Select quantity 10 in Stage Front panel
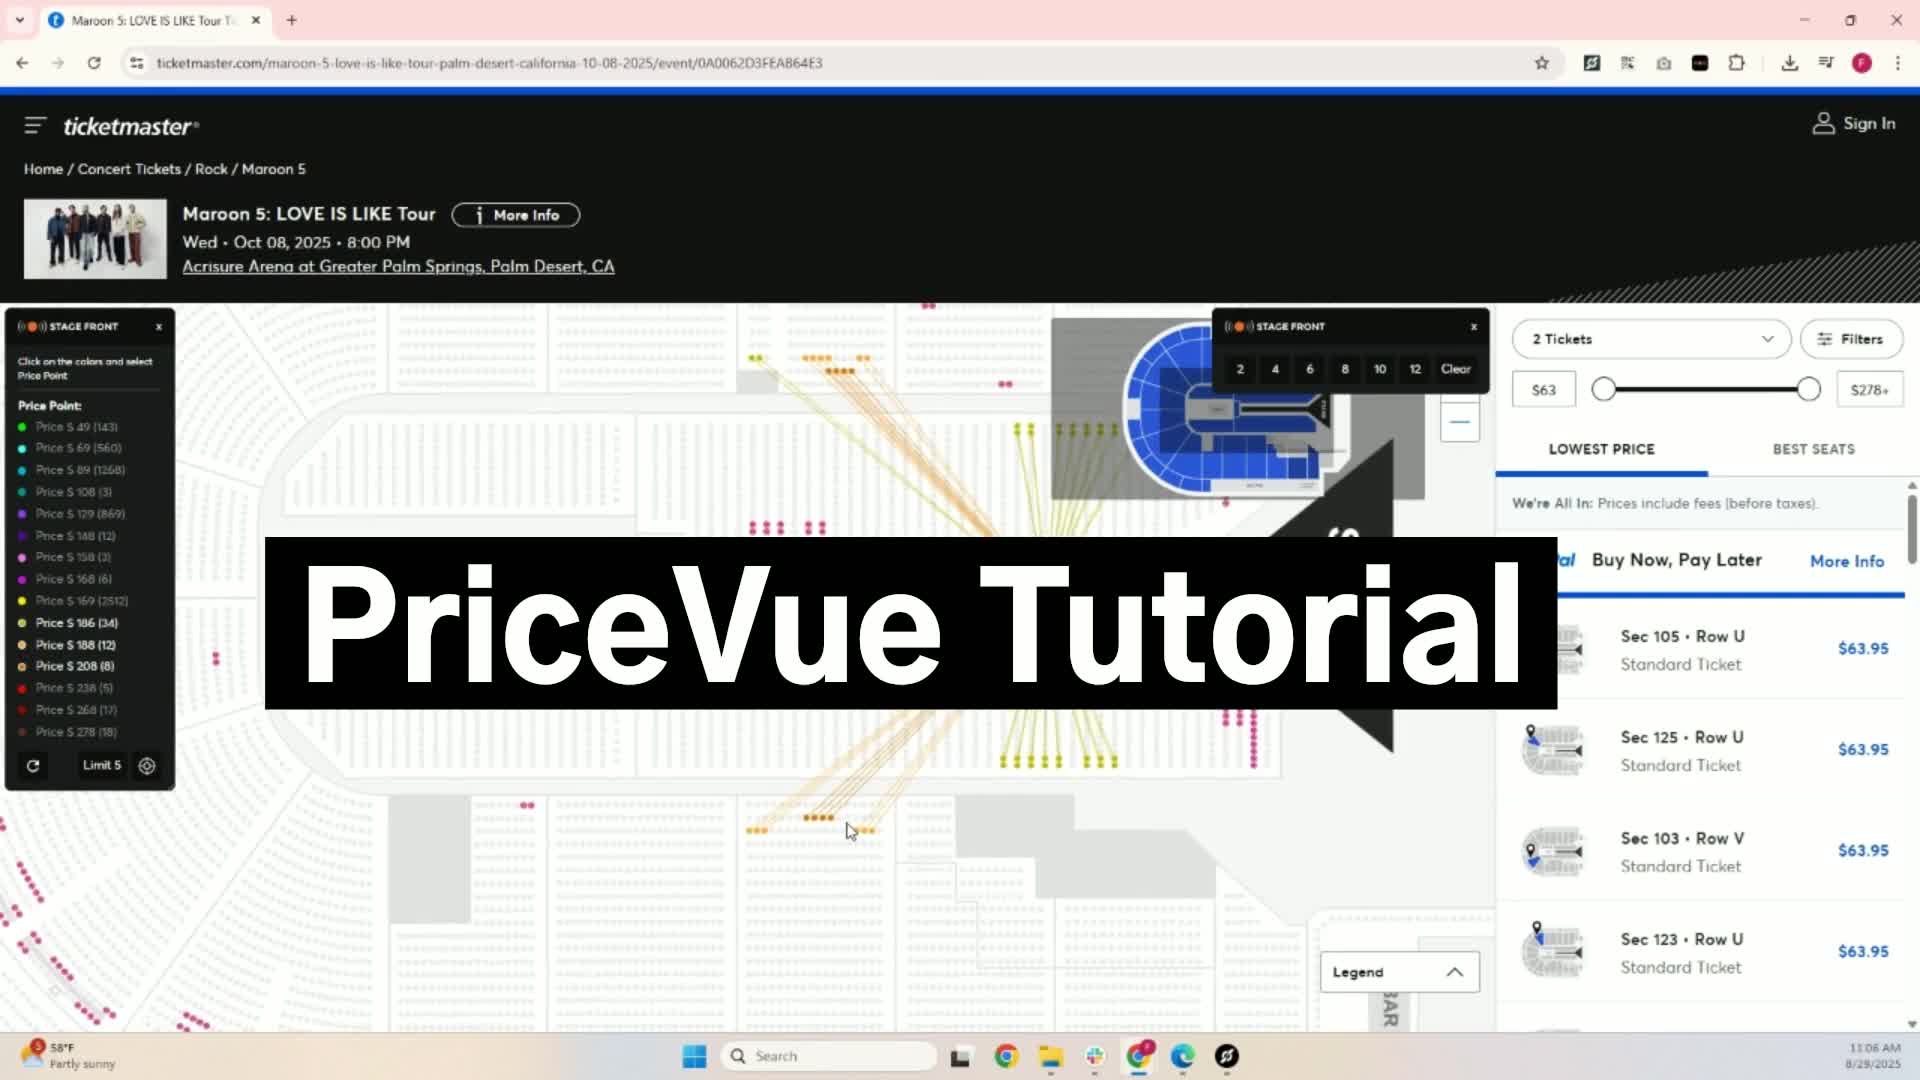Screen dimensions: 1920x1080 tap(1380, 369)
